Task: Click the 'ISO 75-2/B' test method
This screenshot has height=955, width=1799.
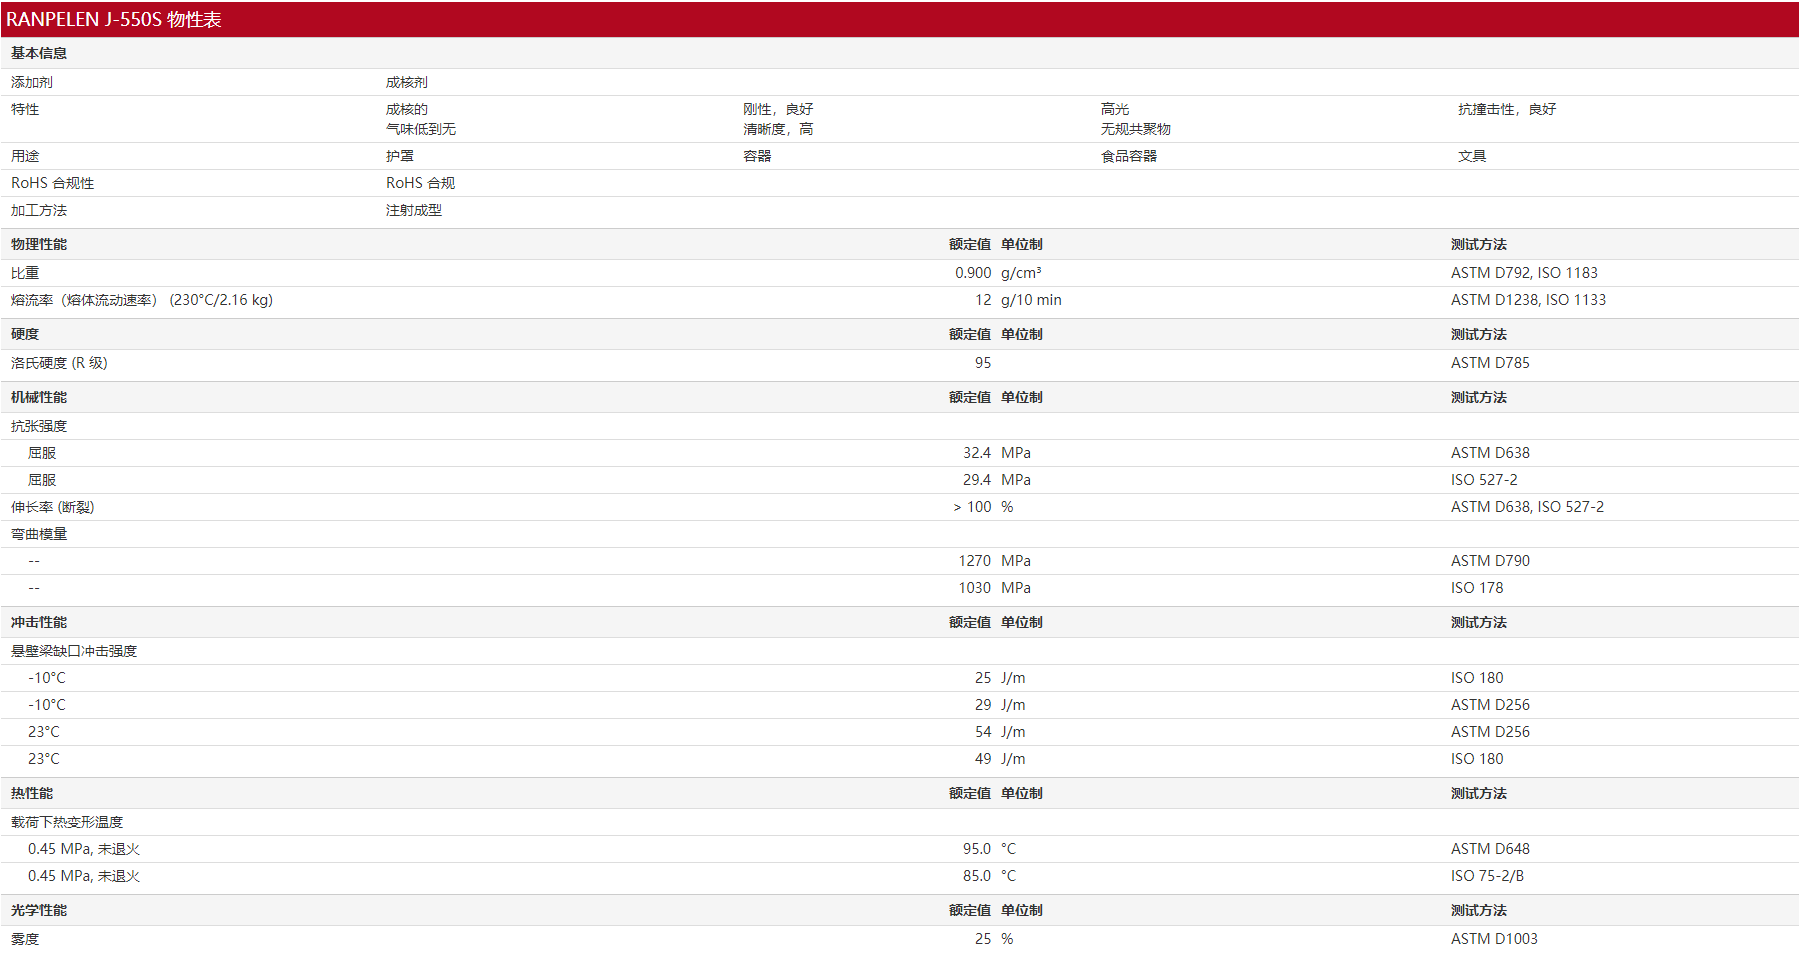Action: pyautogui.click(x=1487, y=876)
